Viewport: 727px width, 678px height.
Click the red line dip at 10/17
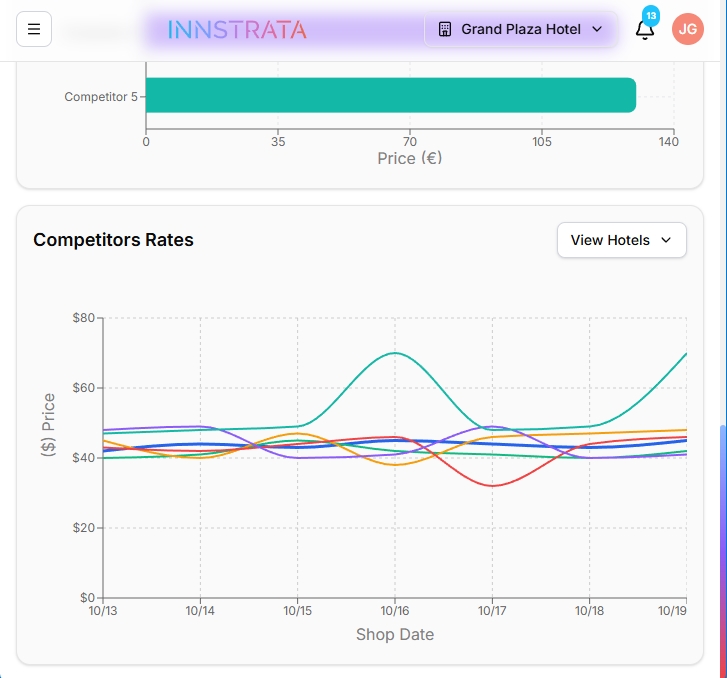coord(491,486)
